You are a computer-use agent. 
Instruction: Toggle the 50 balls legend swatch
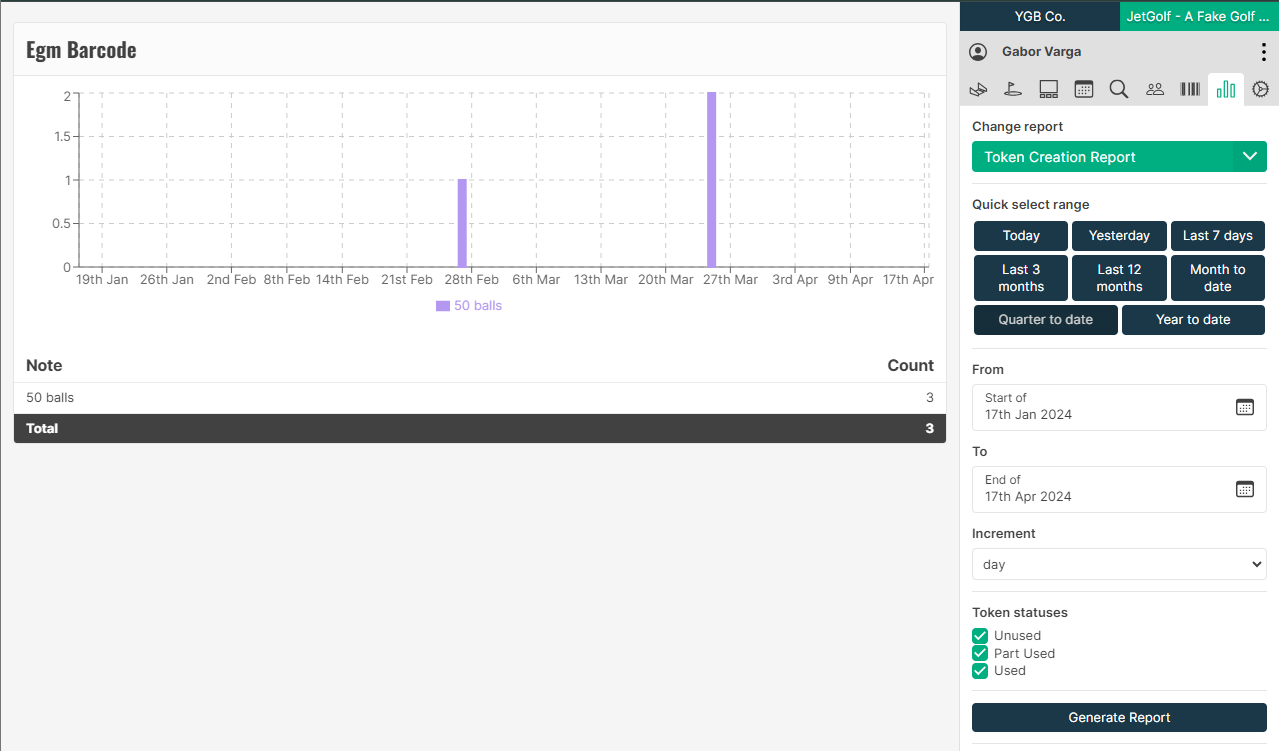(443, 306)
